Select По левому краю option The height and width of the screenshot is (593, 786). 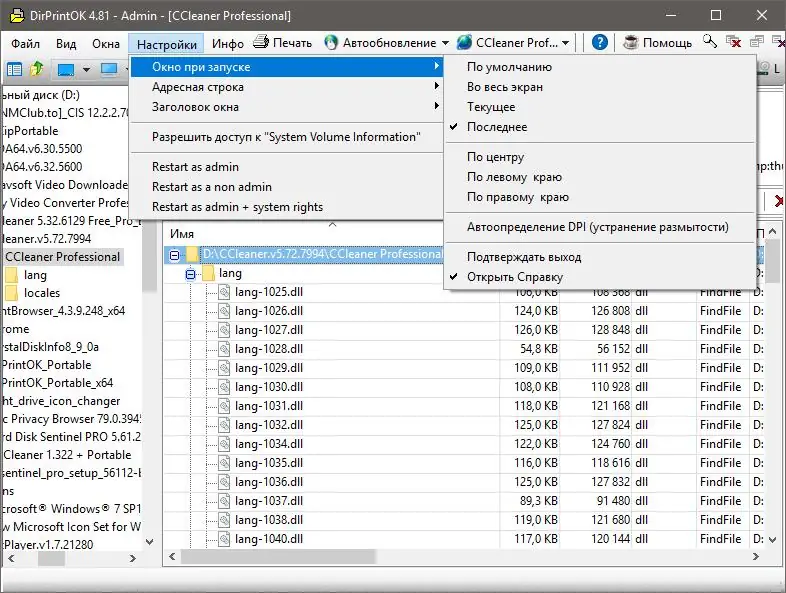pos(600,177)
